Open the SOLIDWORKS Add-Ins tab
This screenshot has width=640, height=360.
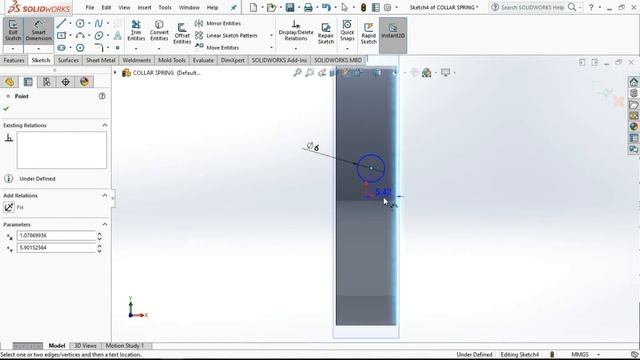(x=279, y=60)
